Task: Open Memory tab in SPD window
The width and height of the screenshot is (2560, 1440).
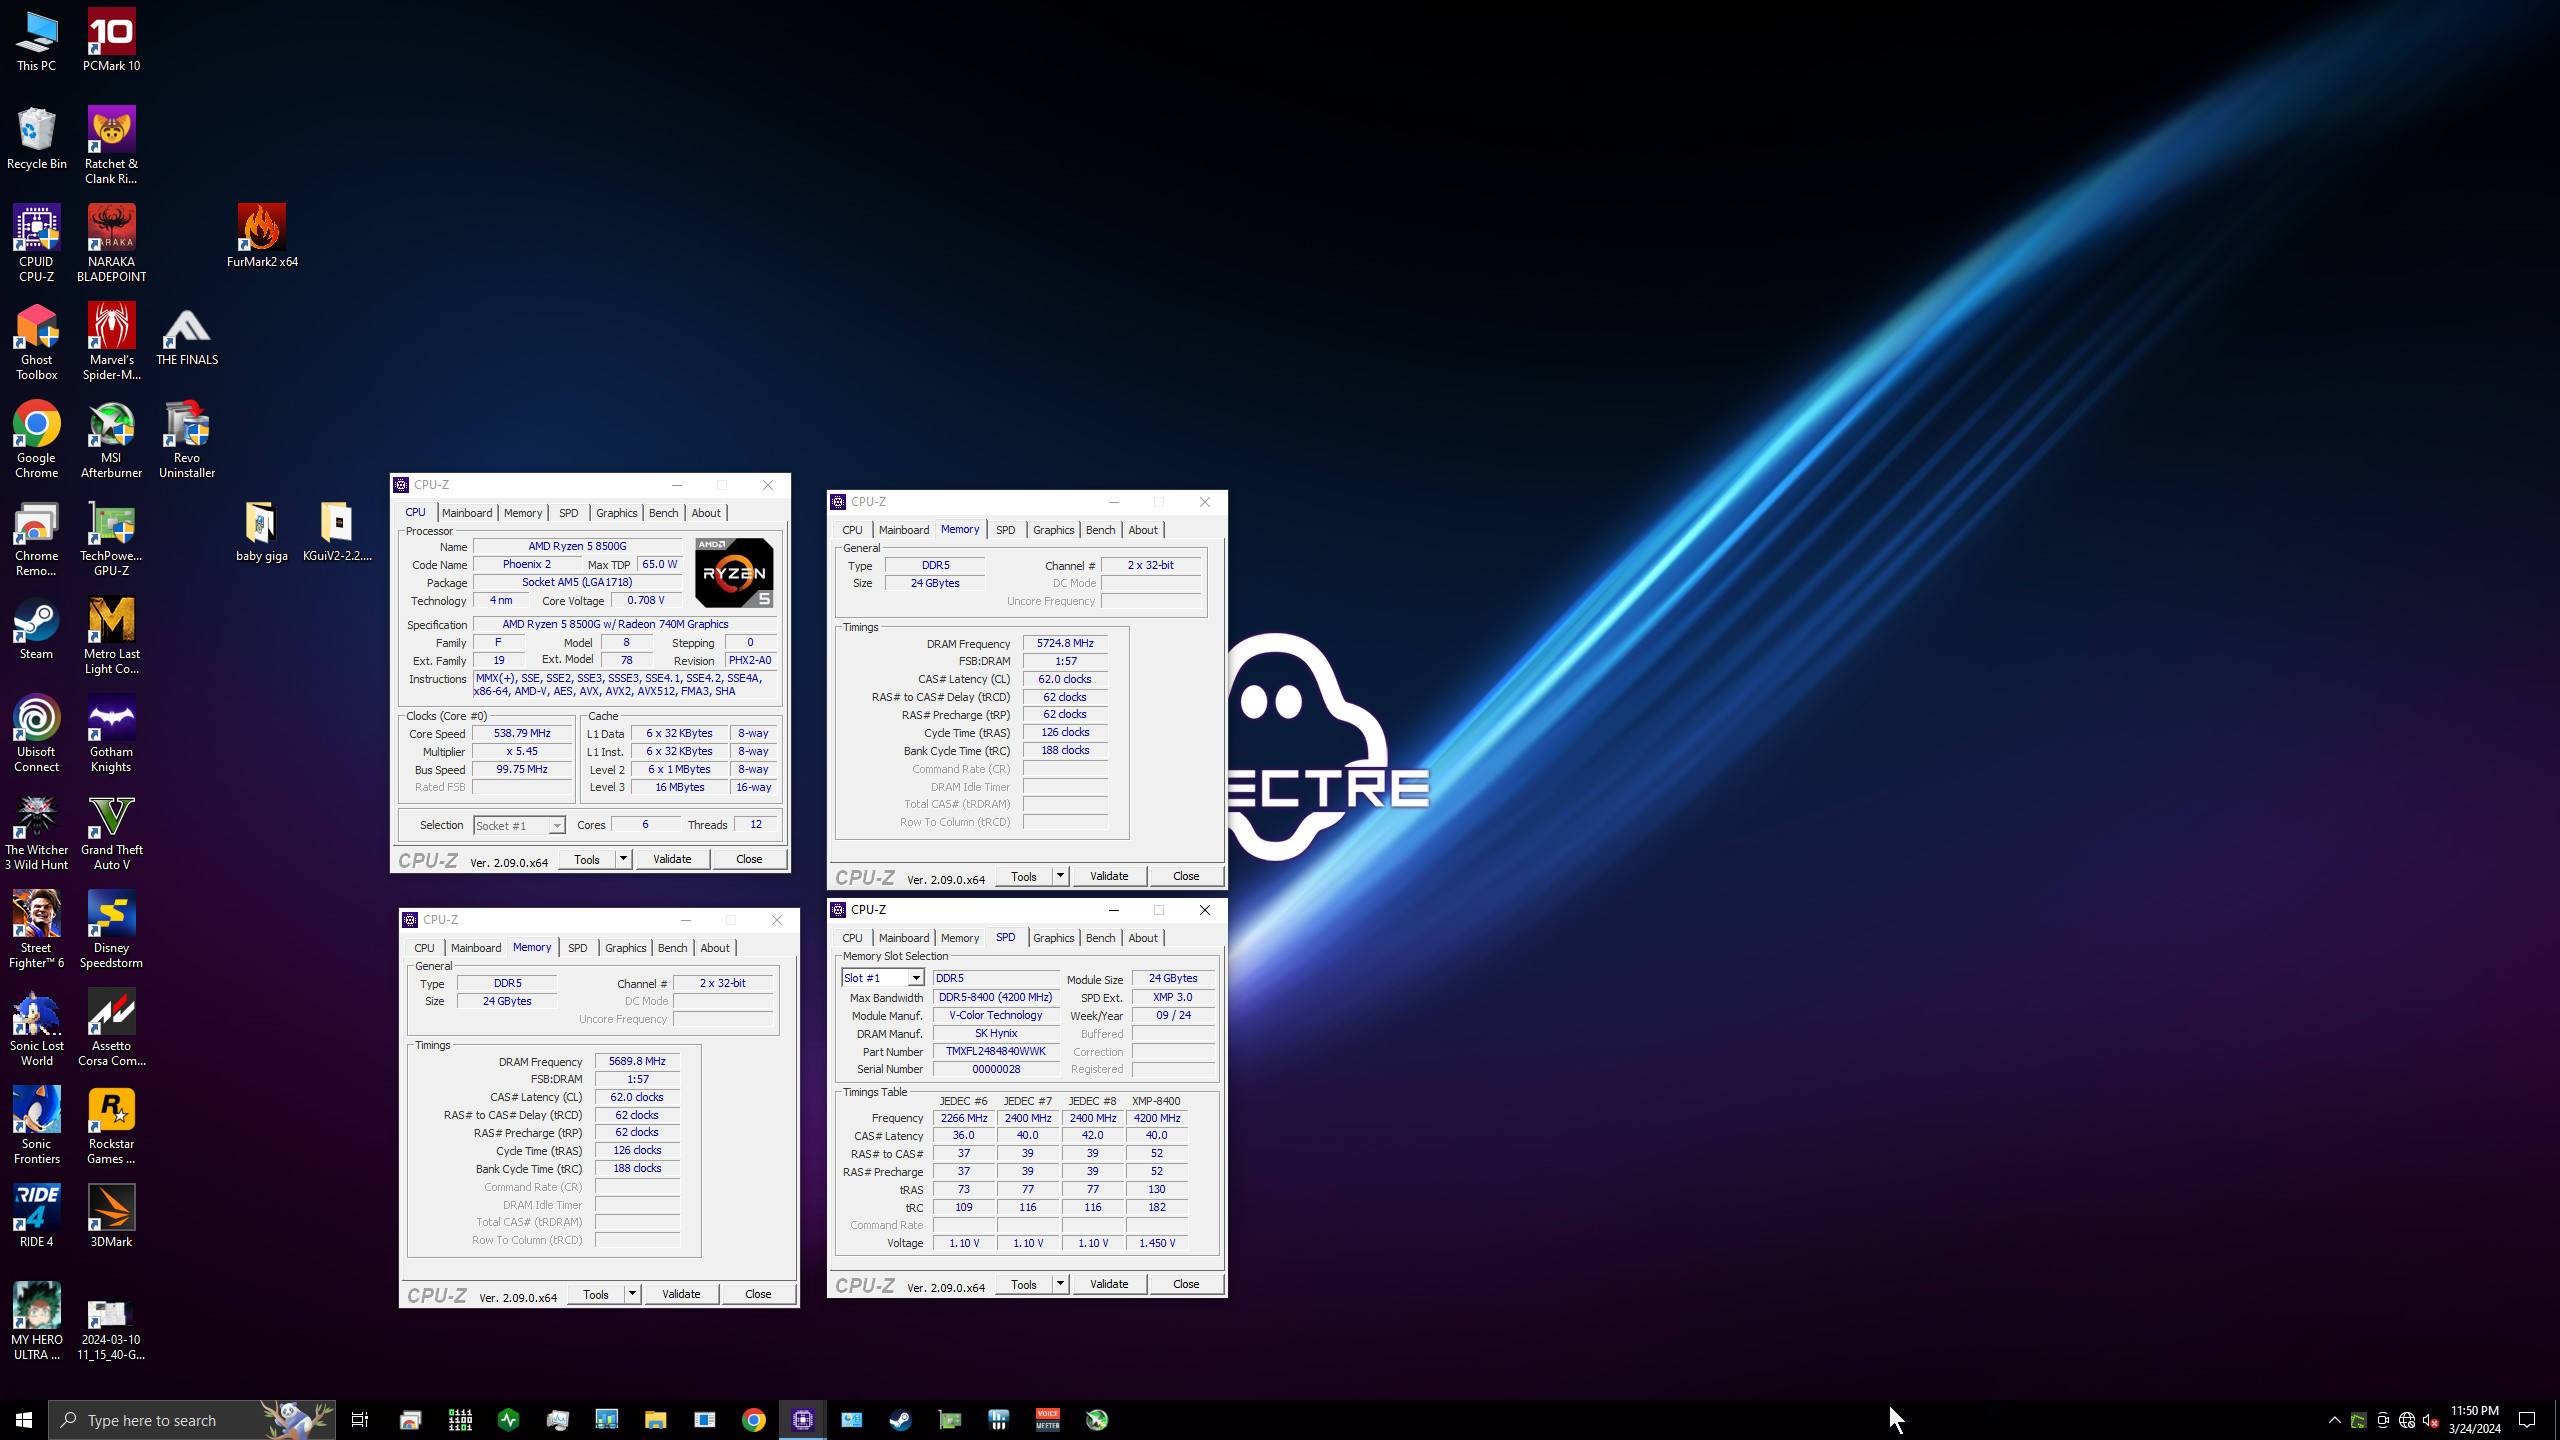Action: [960, 938]
